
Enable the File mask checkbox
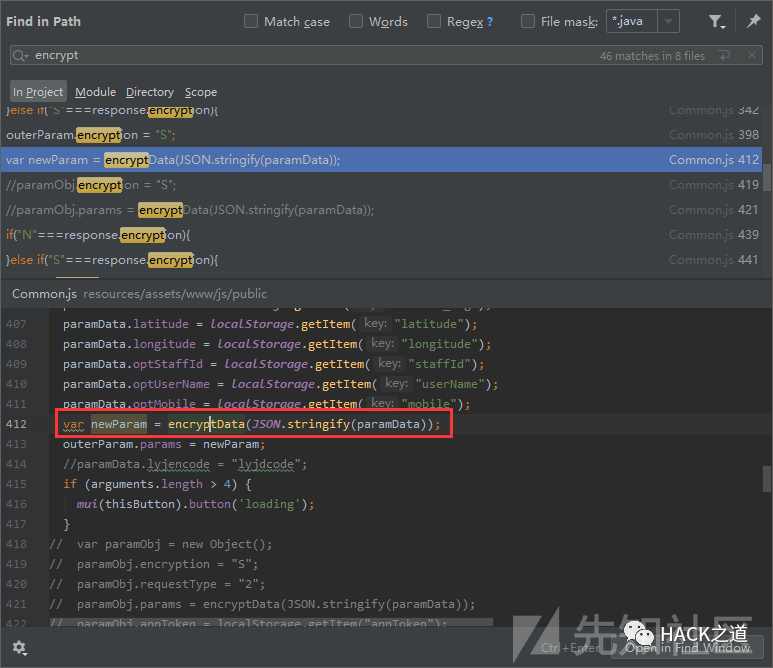tap(528, 21)
